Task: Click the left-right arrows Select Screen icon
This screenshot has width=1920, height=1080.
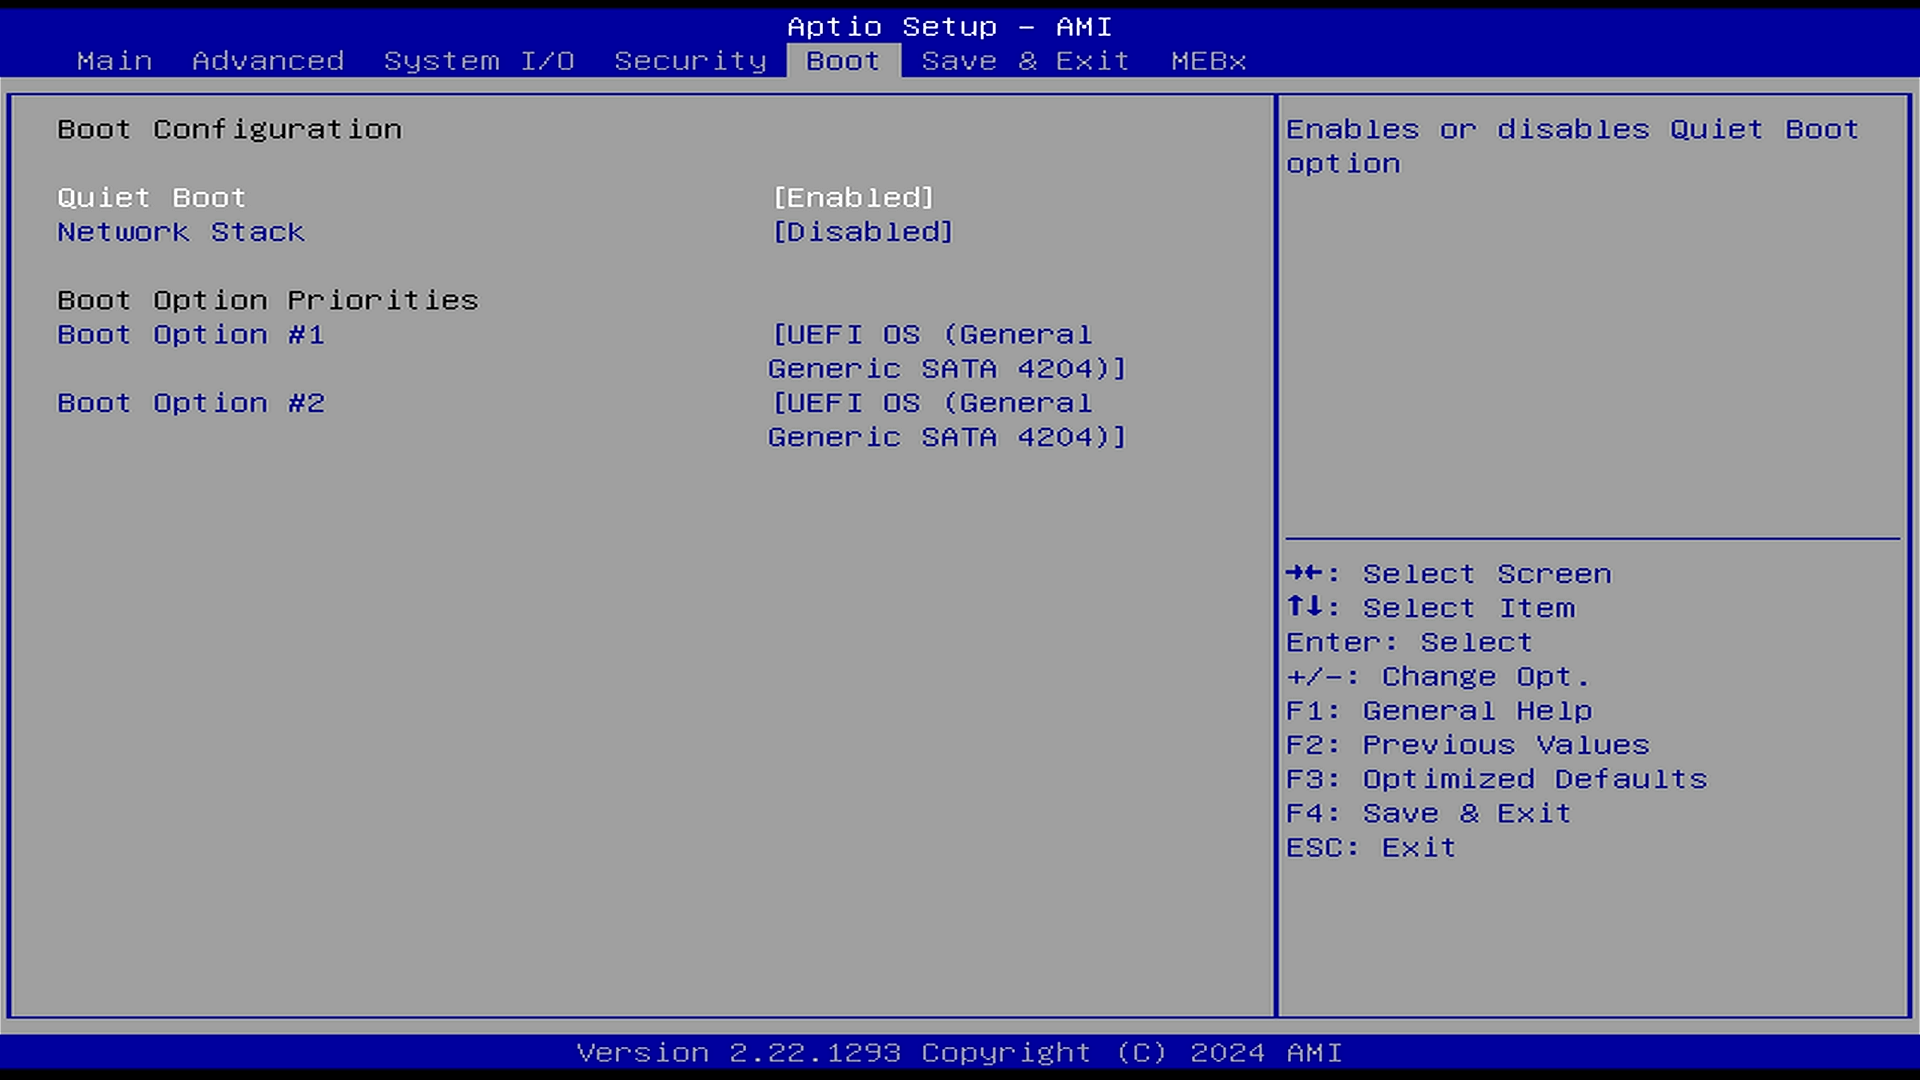Action: pos(1304,573)
